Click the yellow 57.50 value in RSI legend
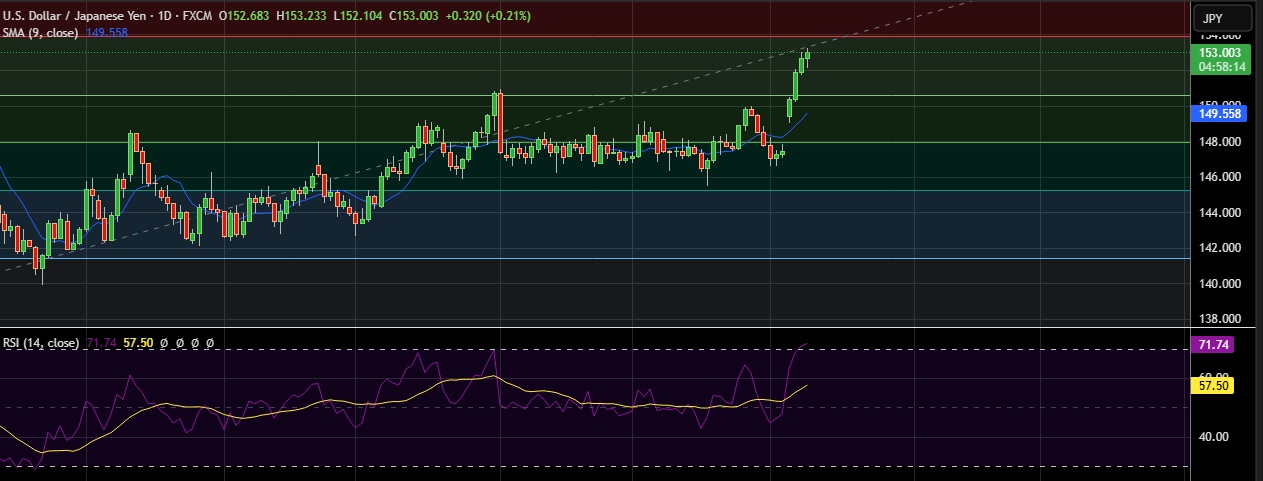The image size is (1263, 481). (x=137, y=343)
